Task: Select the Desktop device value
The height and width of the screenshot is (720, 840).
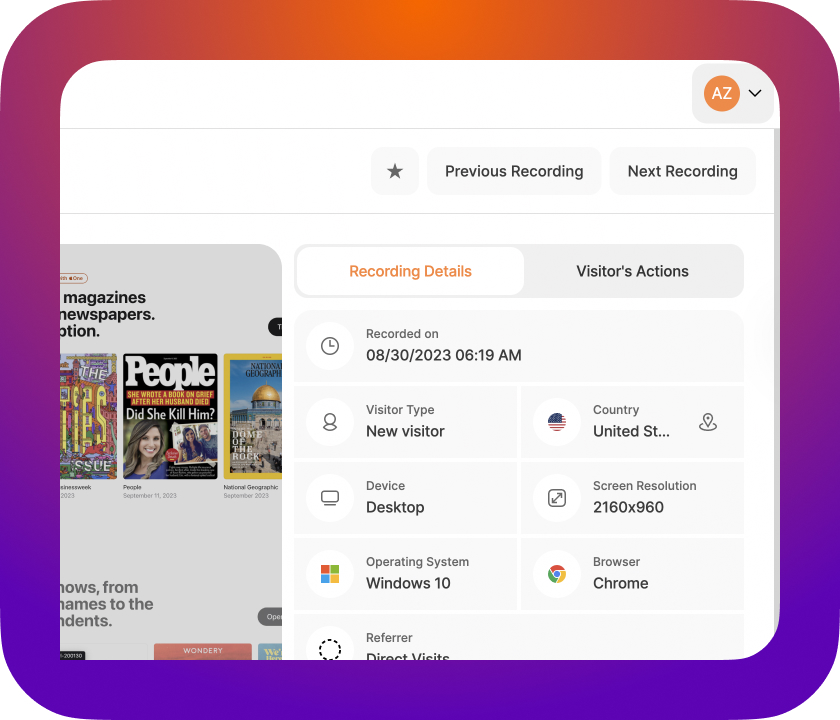Action: 395,507
